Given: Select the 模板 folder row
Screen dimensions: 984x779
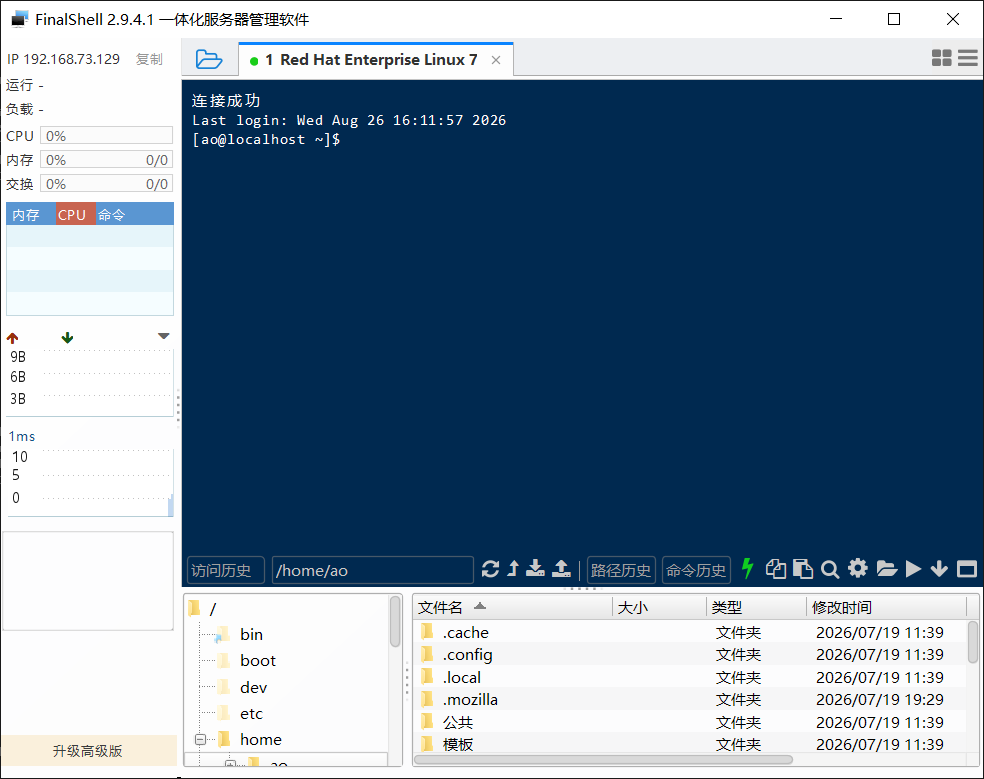Looking at the screenshot, I should (x=690, y=744).
